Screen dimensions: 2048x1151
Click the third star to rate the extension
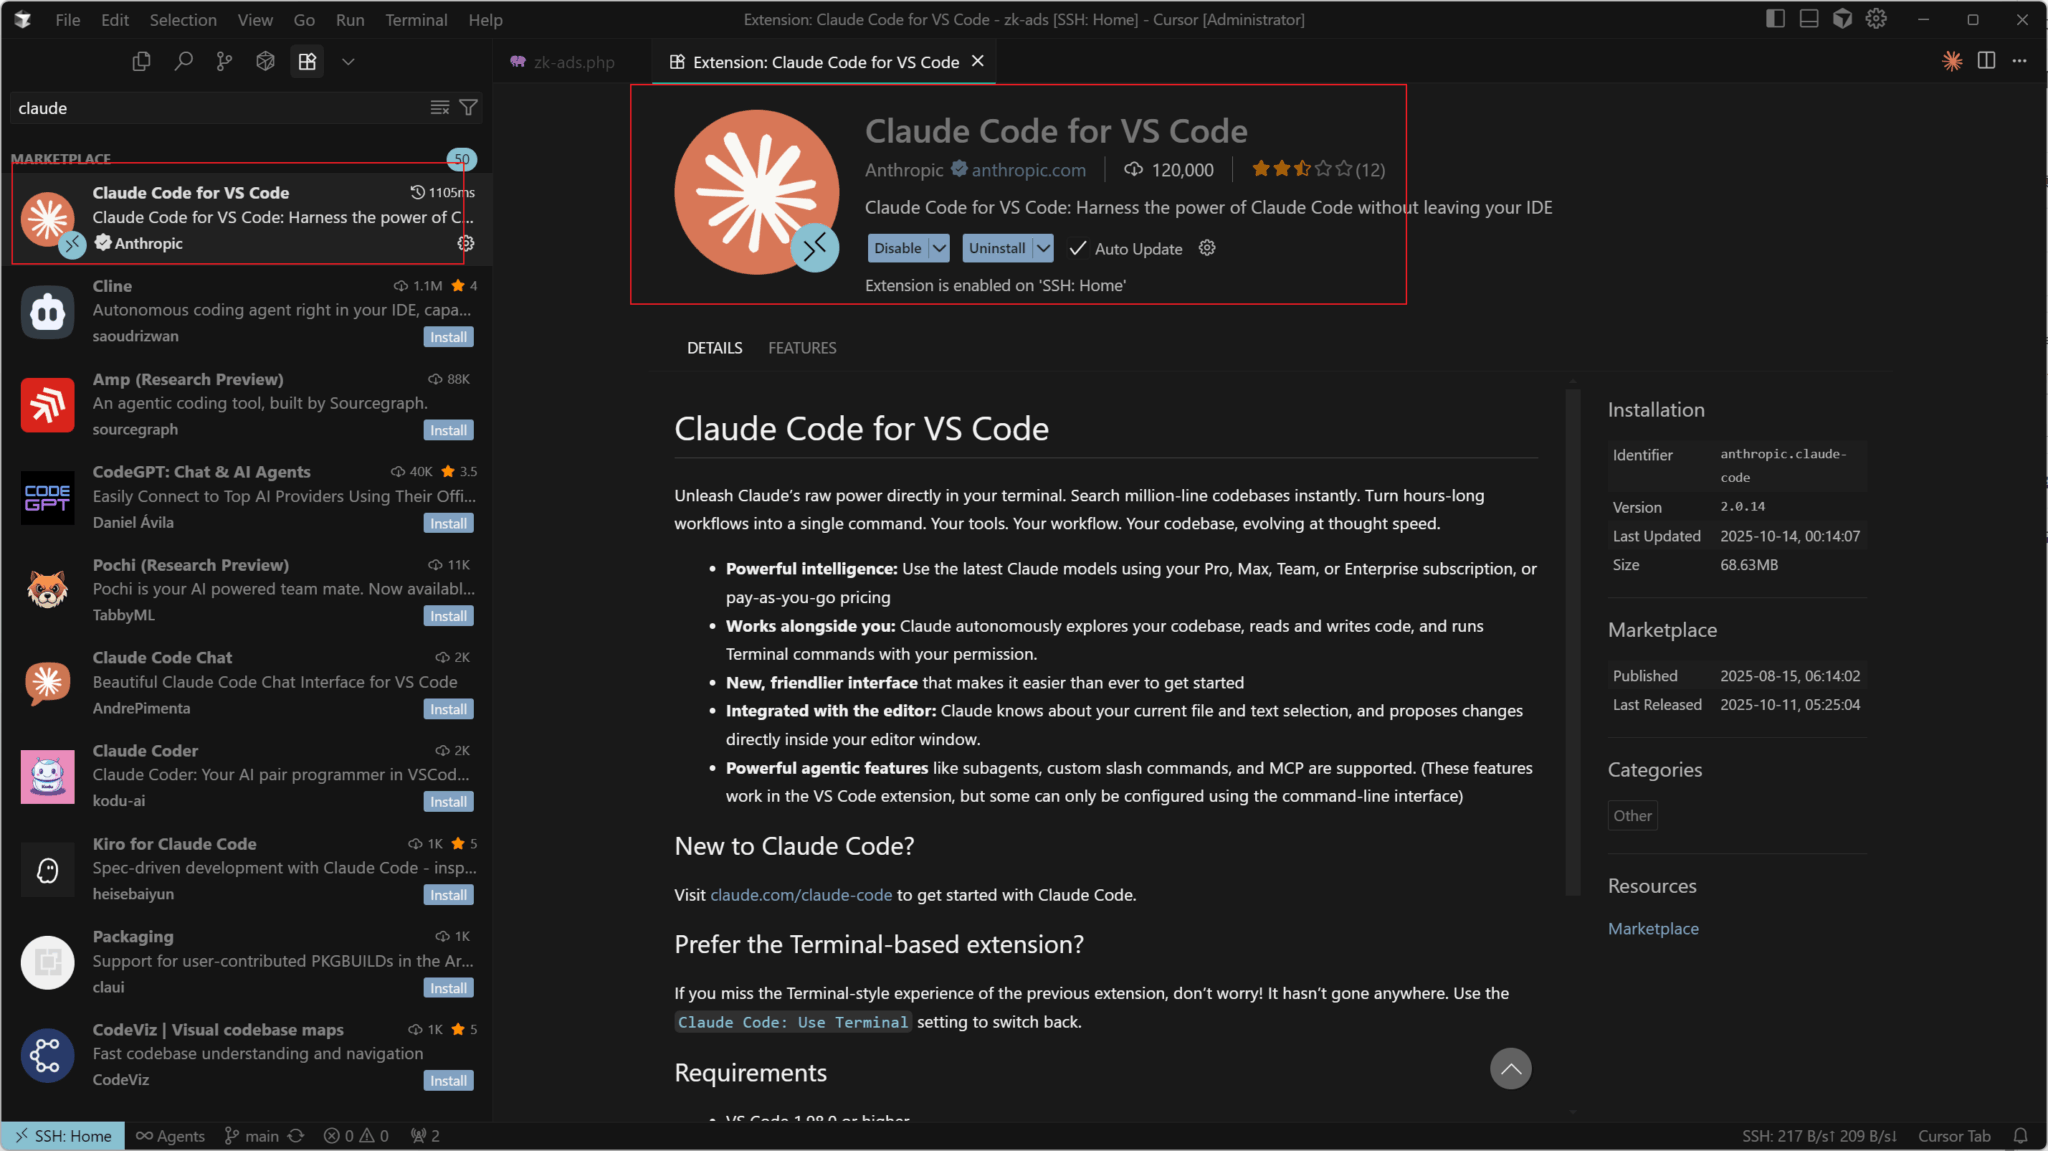[x=1302, y=169]
